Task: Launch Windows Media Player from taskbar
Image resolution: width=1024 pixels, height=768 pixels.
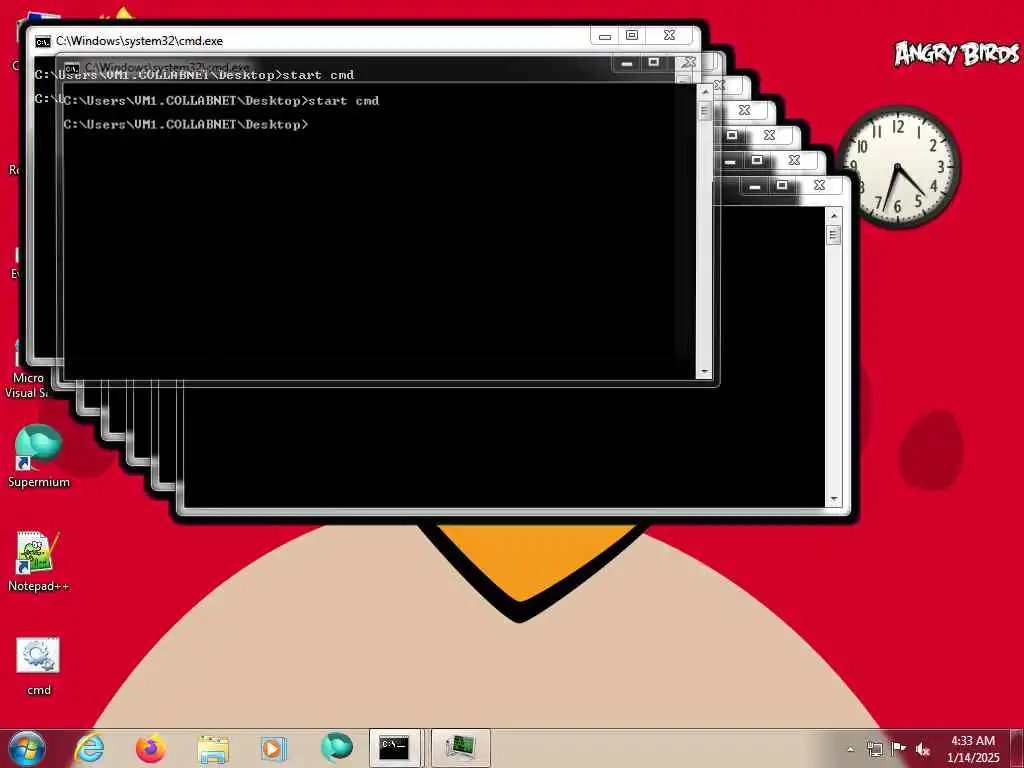Action: tap(274, 748)
